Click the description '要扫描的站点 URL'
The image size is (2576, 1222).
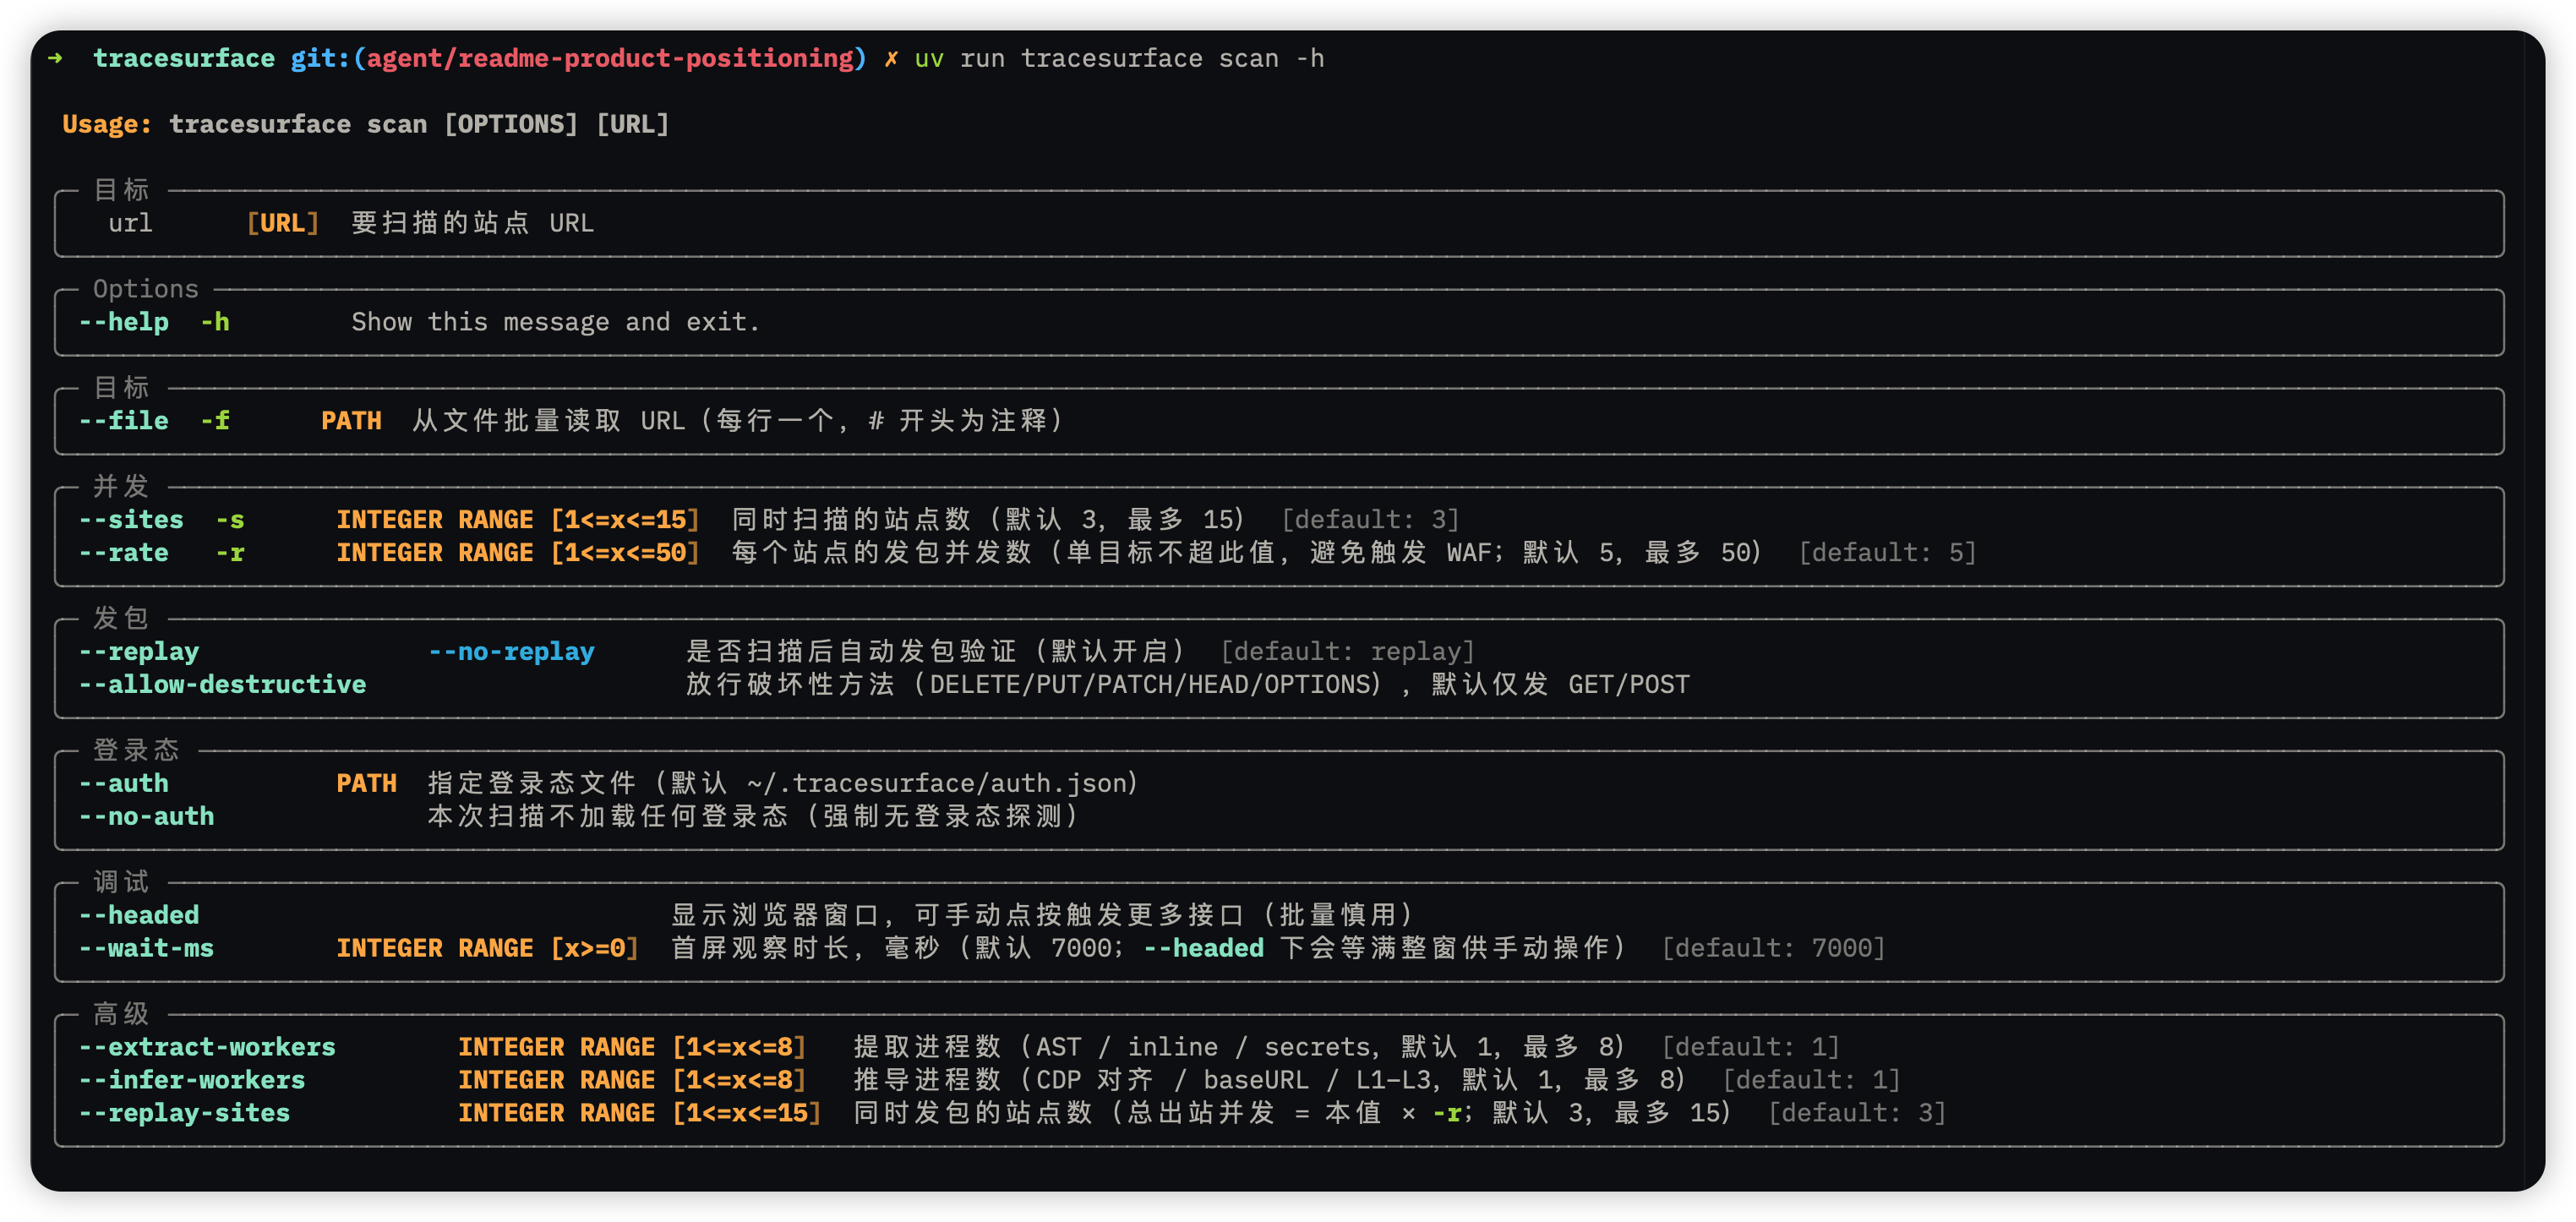tap(473, 223)
